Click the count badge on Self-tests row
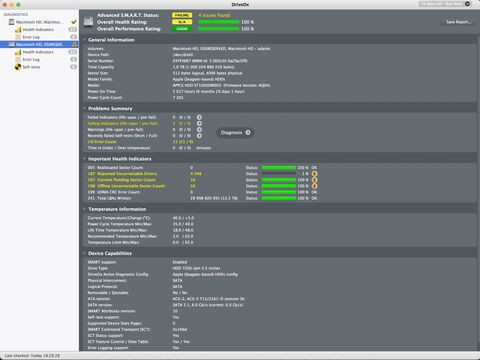This screenshot has width=480, height=360. point(73,67)
